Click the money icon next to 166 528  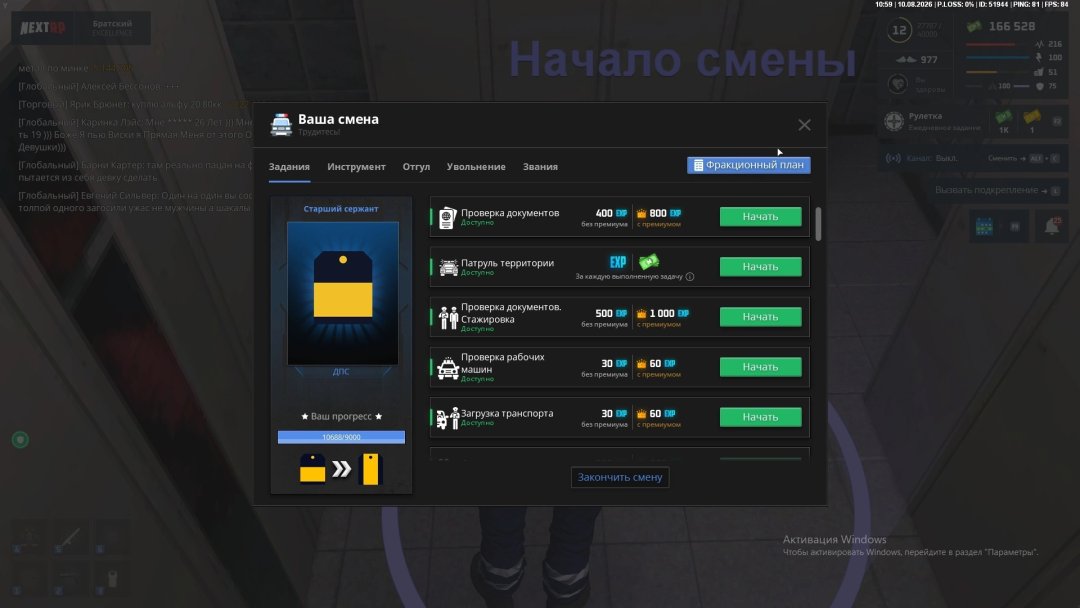click(x=974, y=26)
